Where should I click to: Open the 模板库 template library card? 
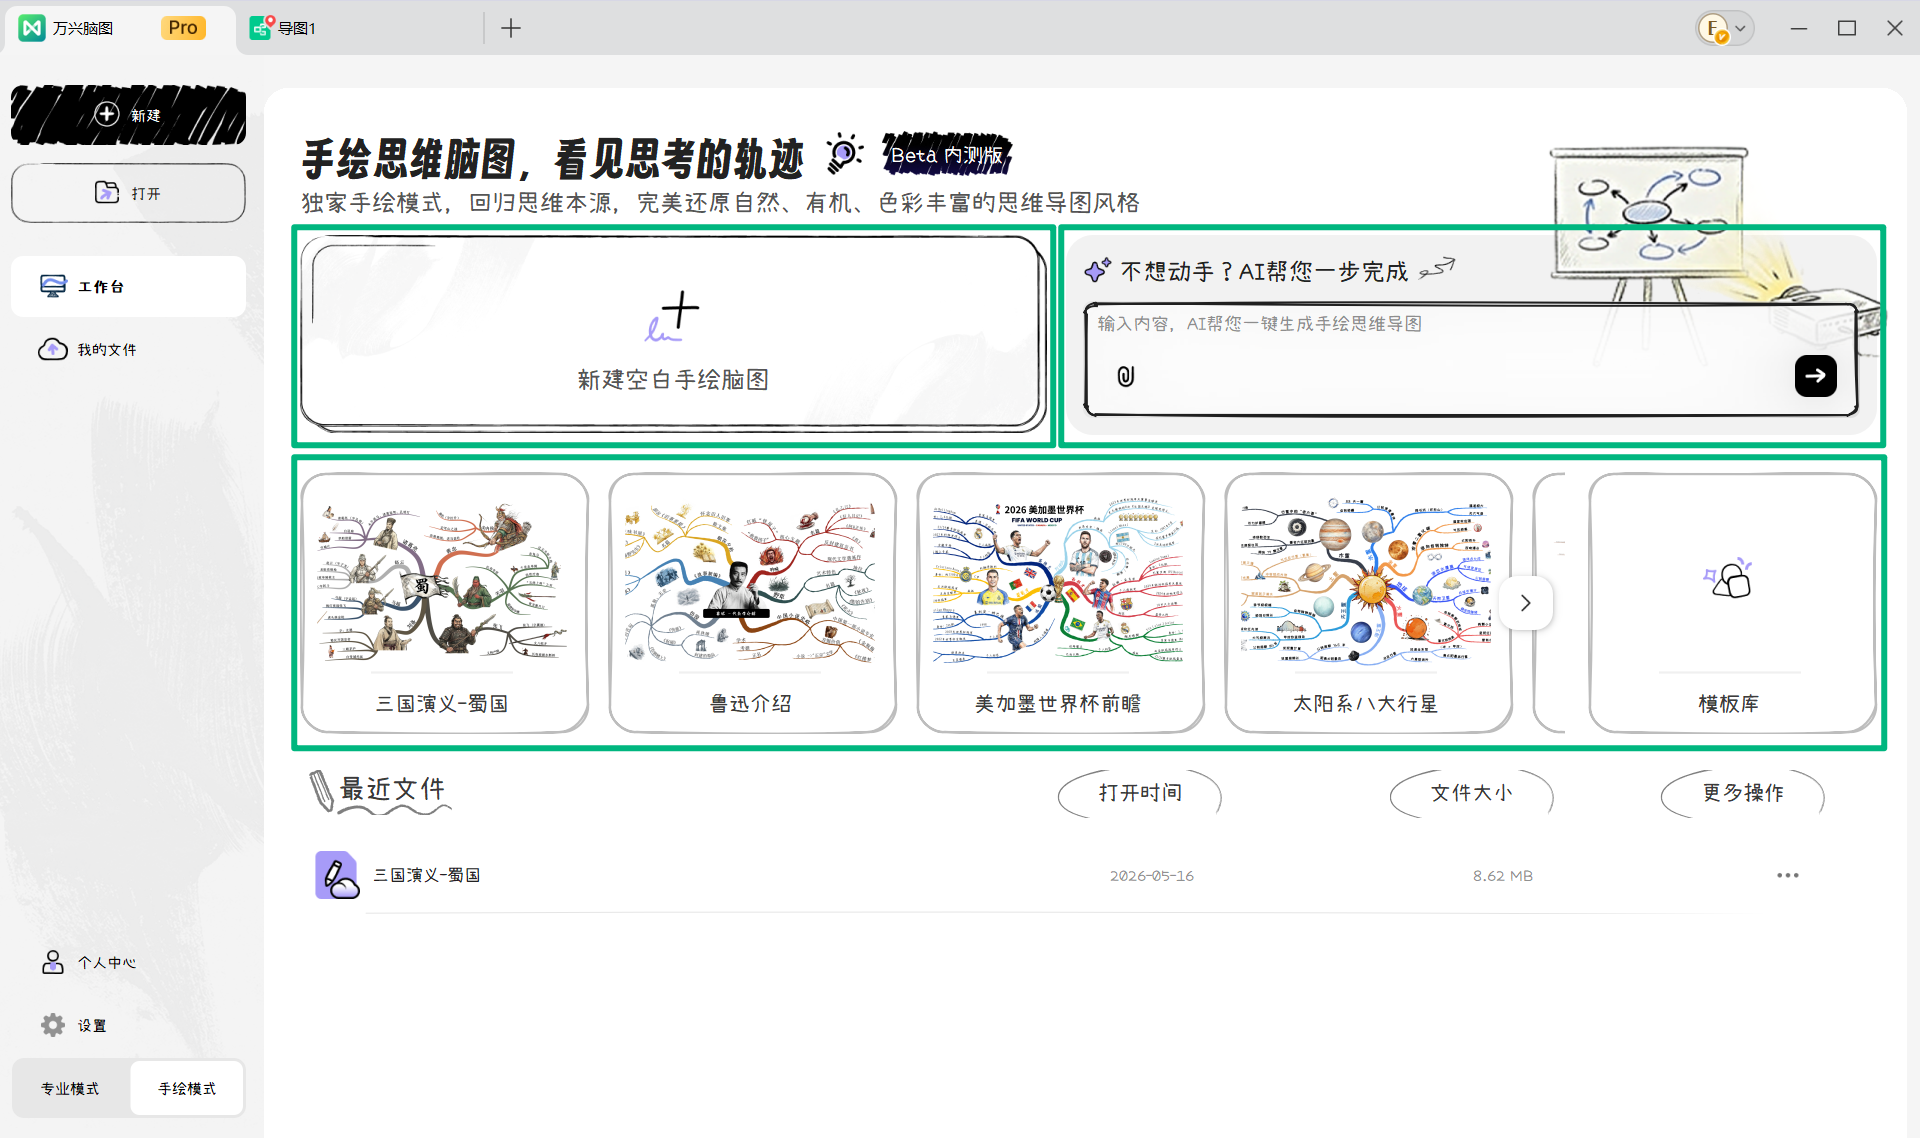click(x=1731, y=603)
